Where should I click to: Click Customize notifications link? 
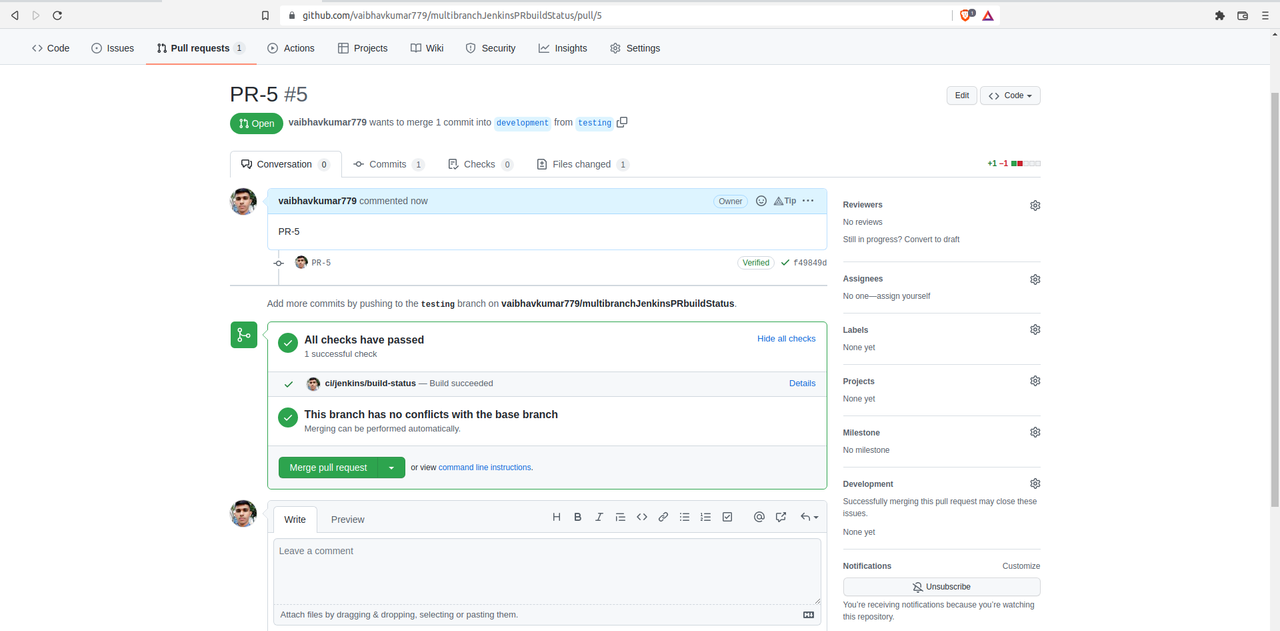(x=1021, y=566)
